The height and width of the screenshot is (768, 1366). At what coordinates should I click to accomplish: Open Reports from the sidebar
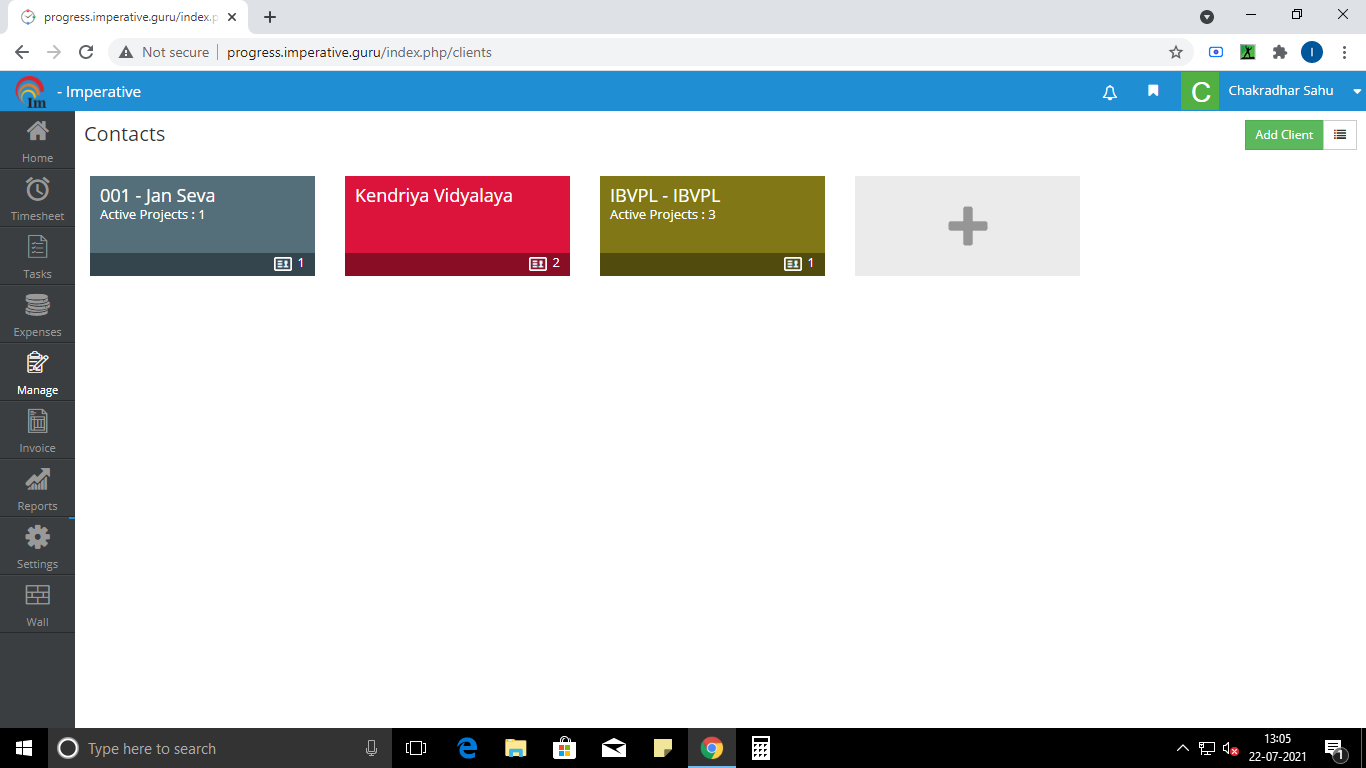pos(37,488)
